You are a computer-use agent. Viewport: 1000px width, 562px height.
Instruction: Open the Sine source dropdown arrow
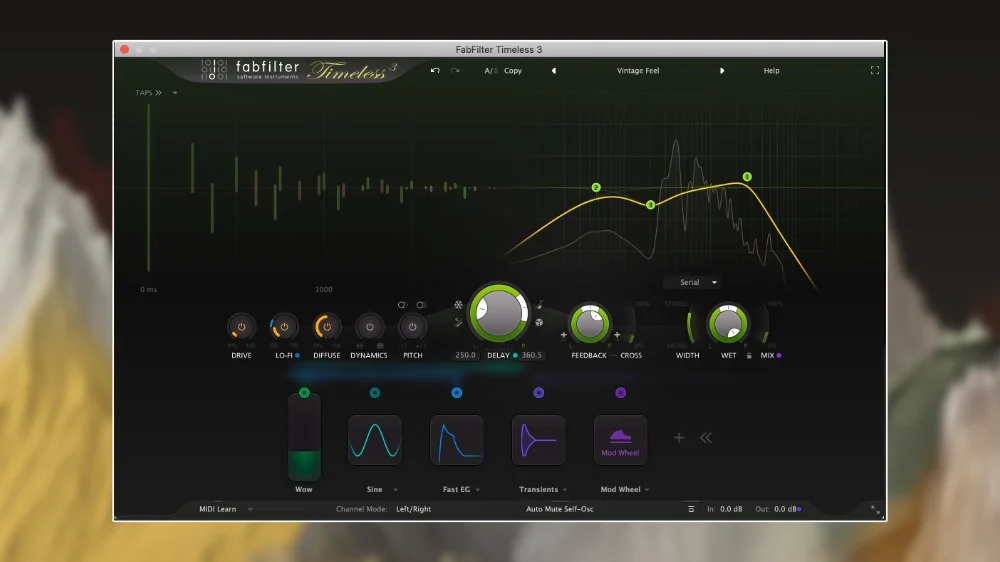[395, 490]
